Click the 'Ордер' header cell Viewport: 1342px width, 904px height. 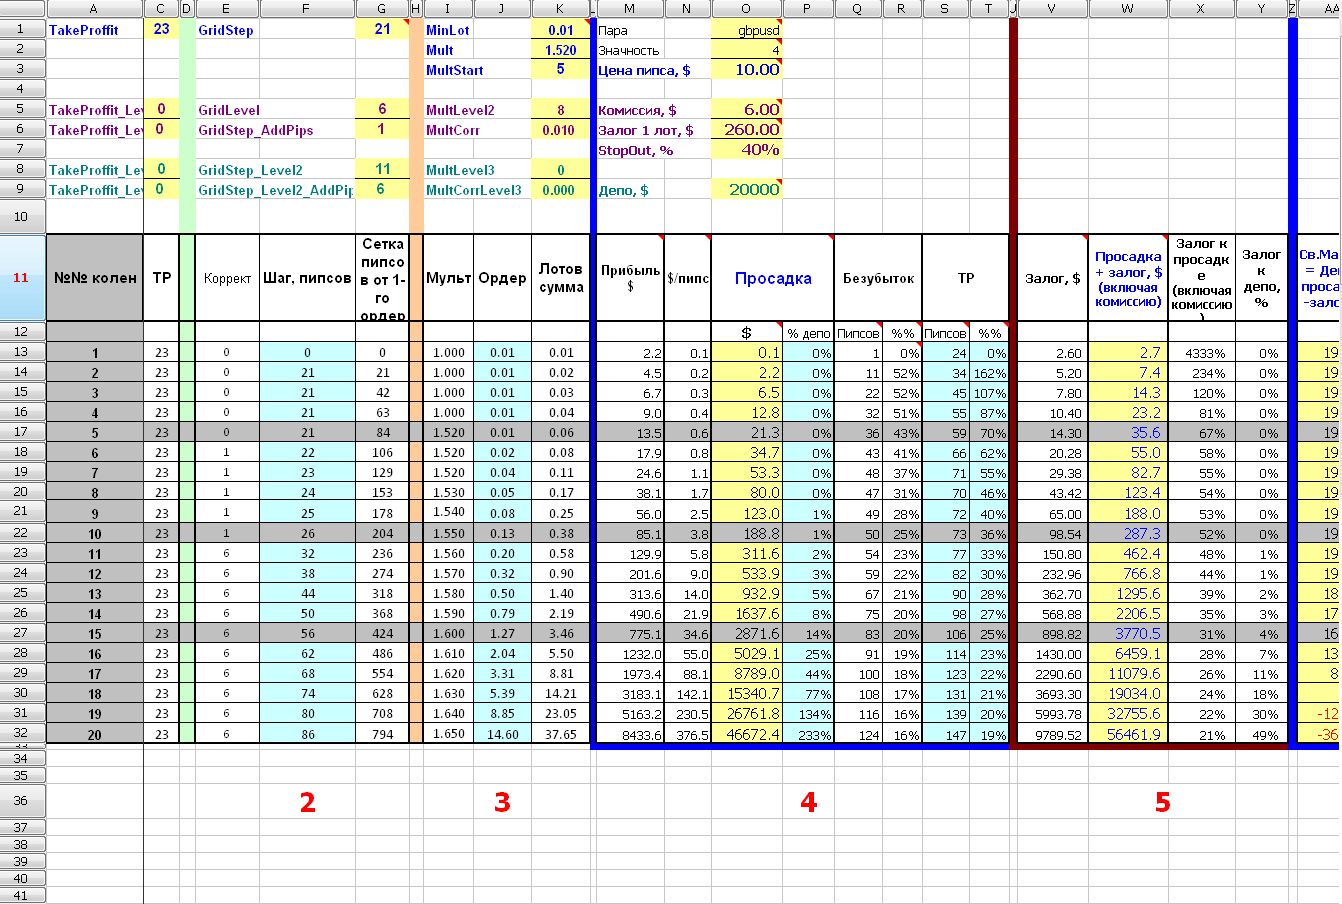[502, 278]
